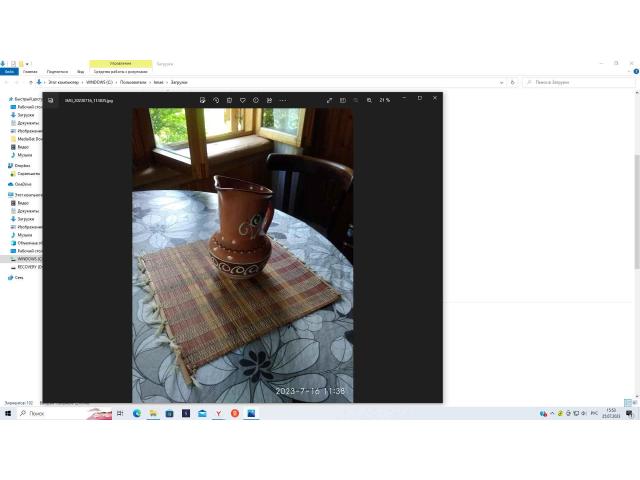This screenshot has width=640, height=480.
Task: Open Объемные объекты in the sidebar
Action: pos(26,243)
